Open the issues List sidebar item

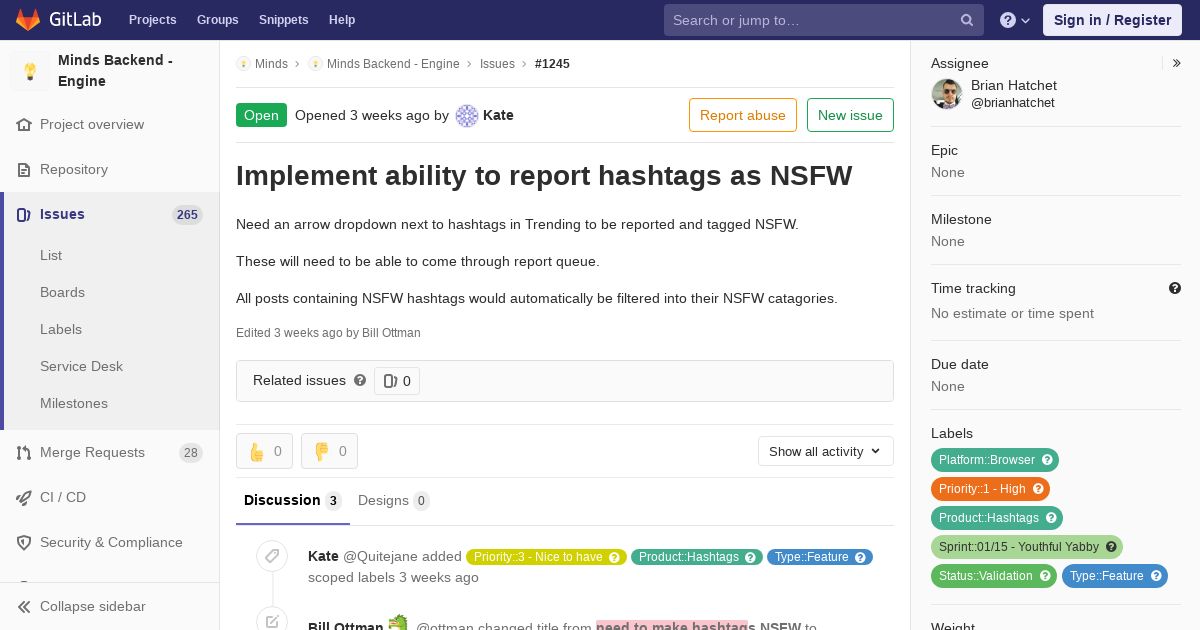tap(51, 255)
